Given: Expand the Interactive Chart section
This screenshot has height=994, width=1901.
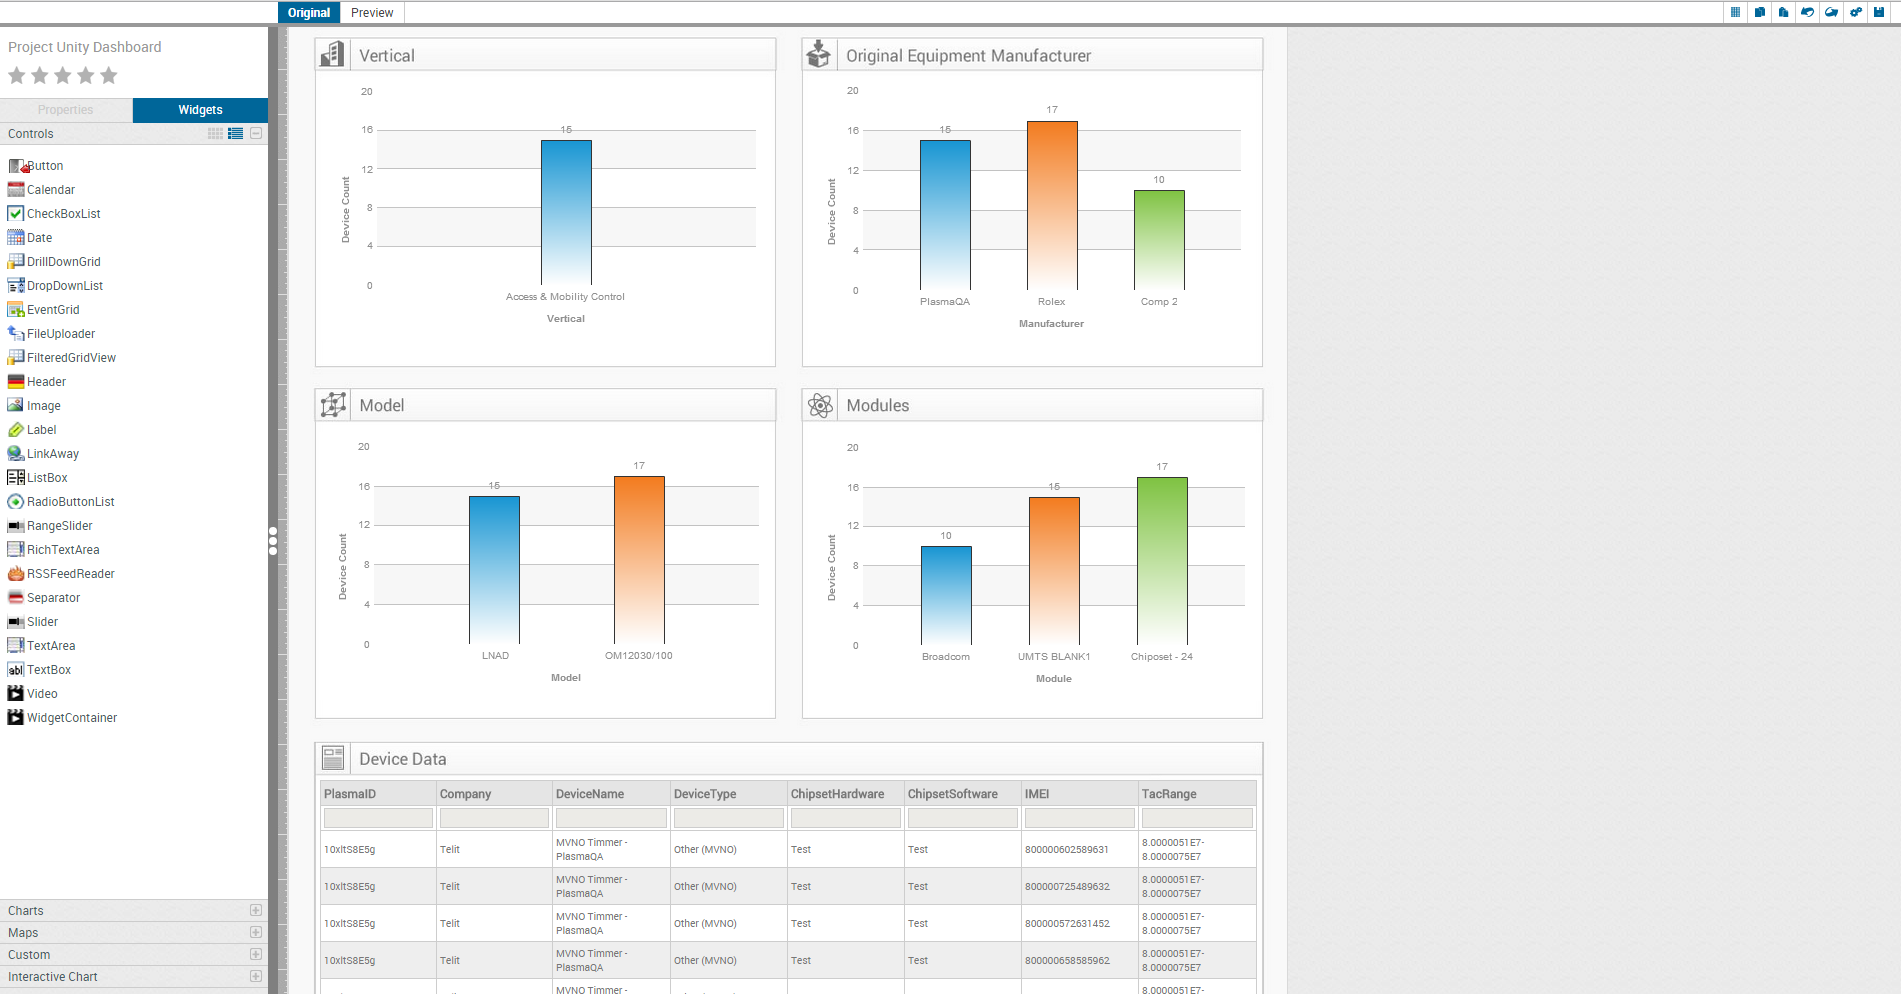Looking at the screenshot, I should 256,976.
